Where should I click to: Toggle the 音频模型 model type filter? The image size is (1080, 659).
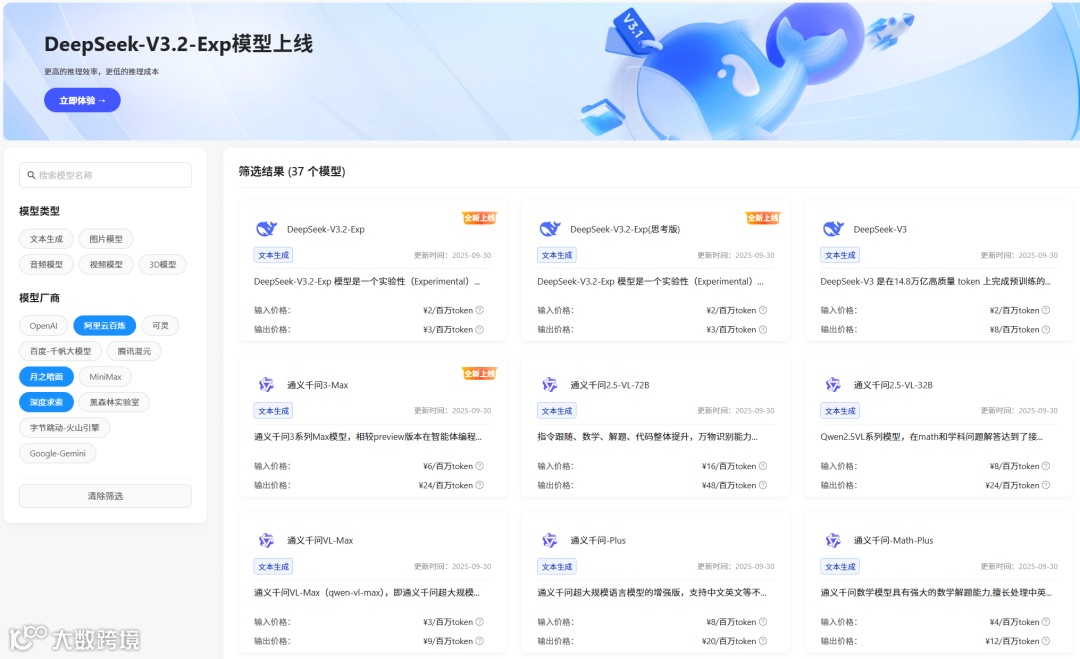pos(46,264)
